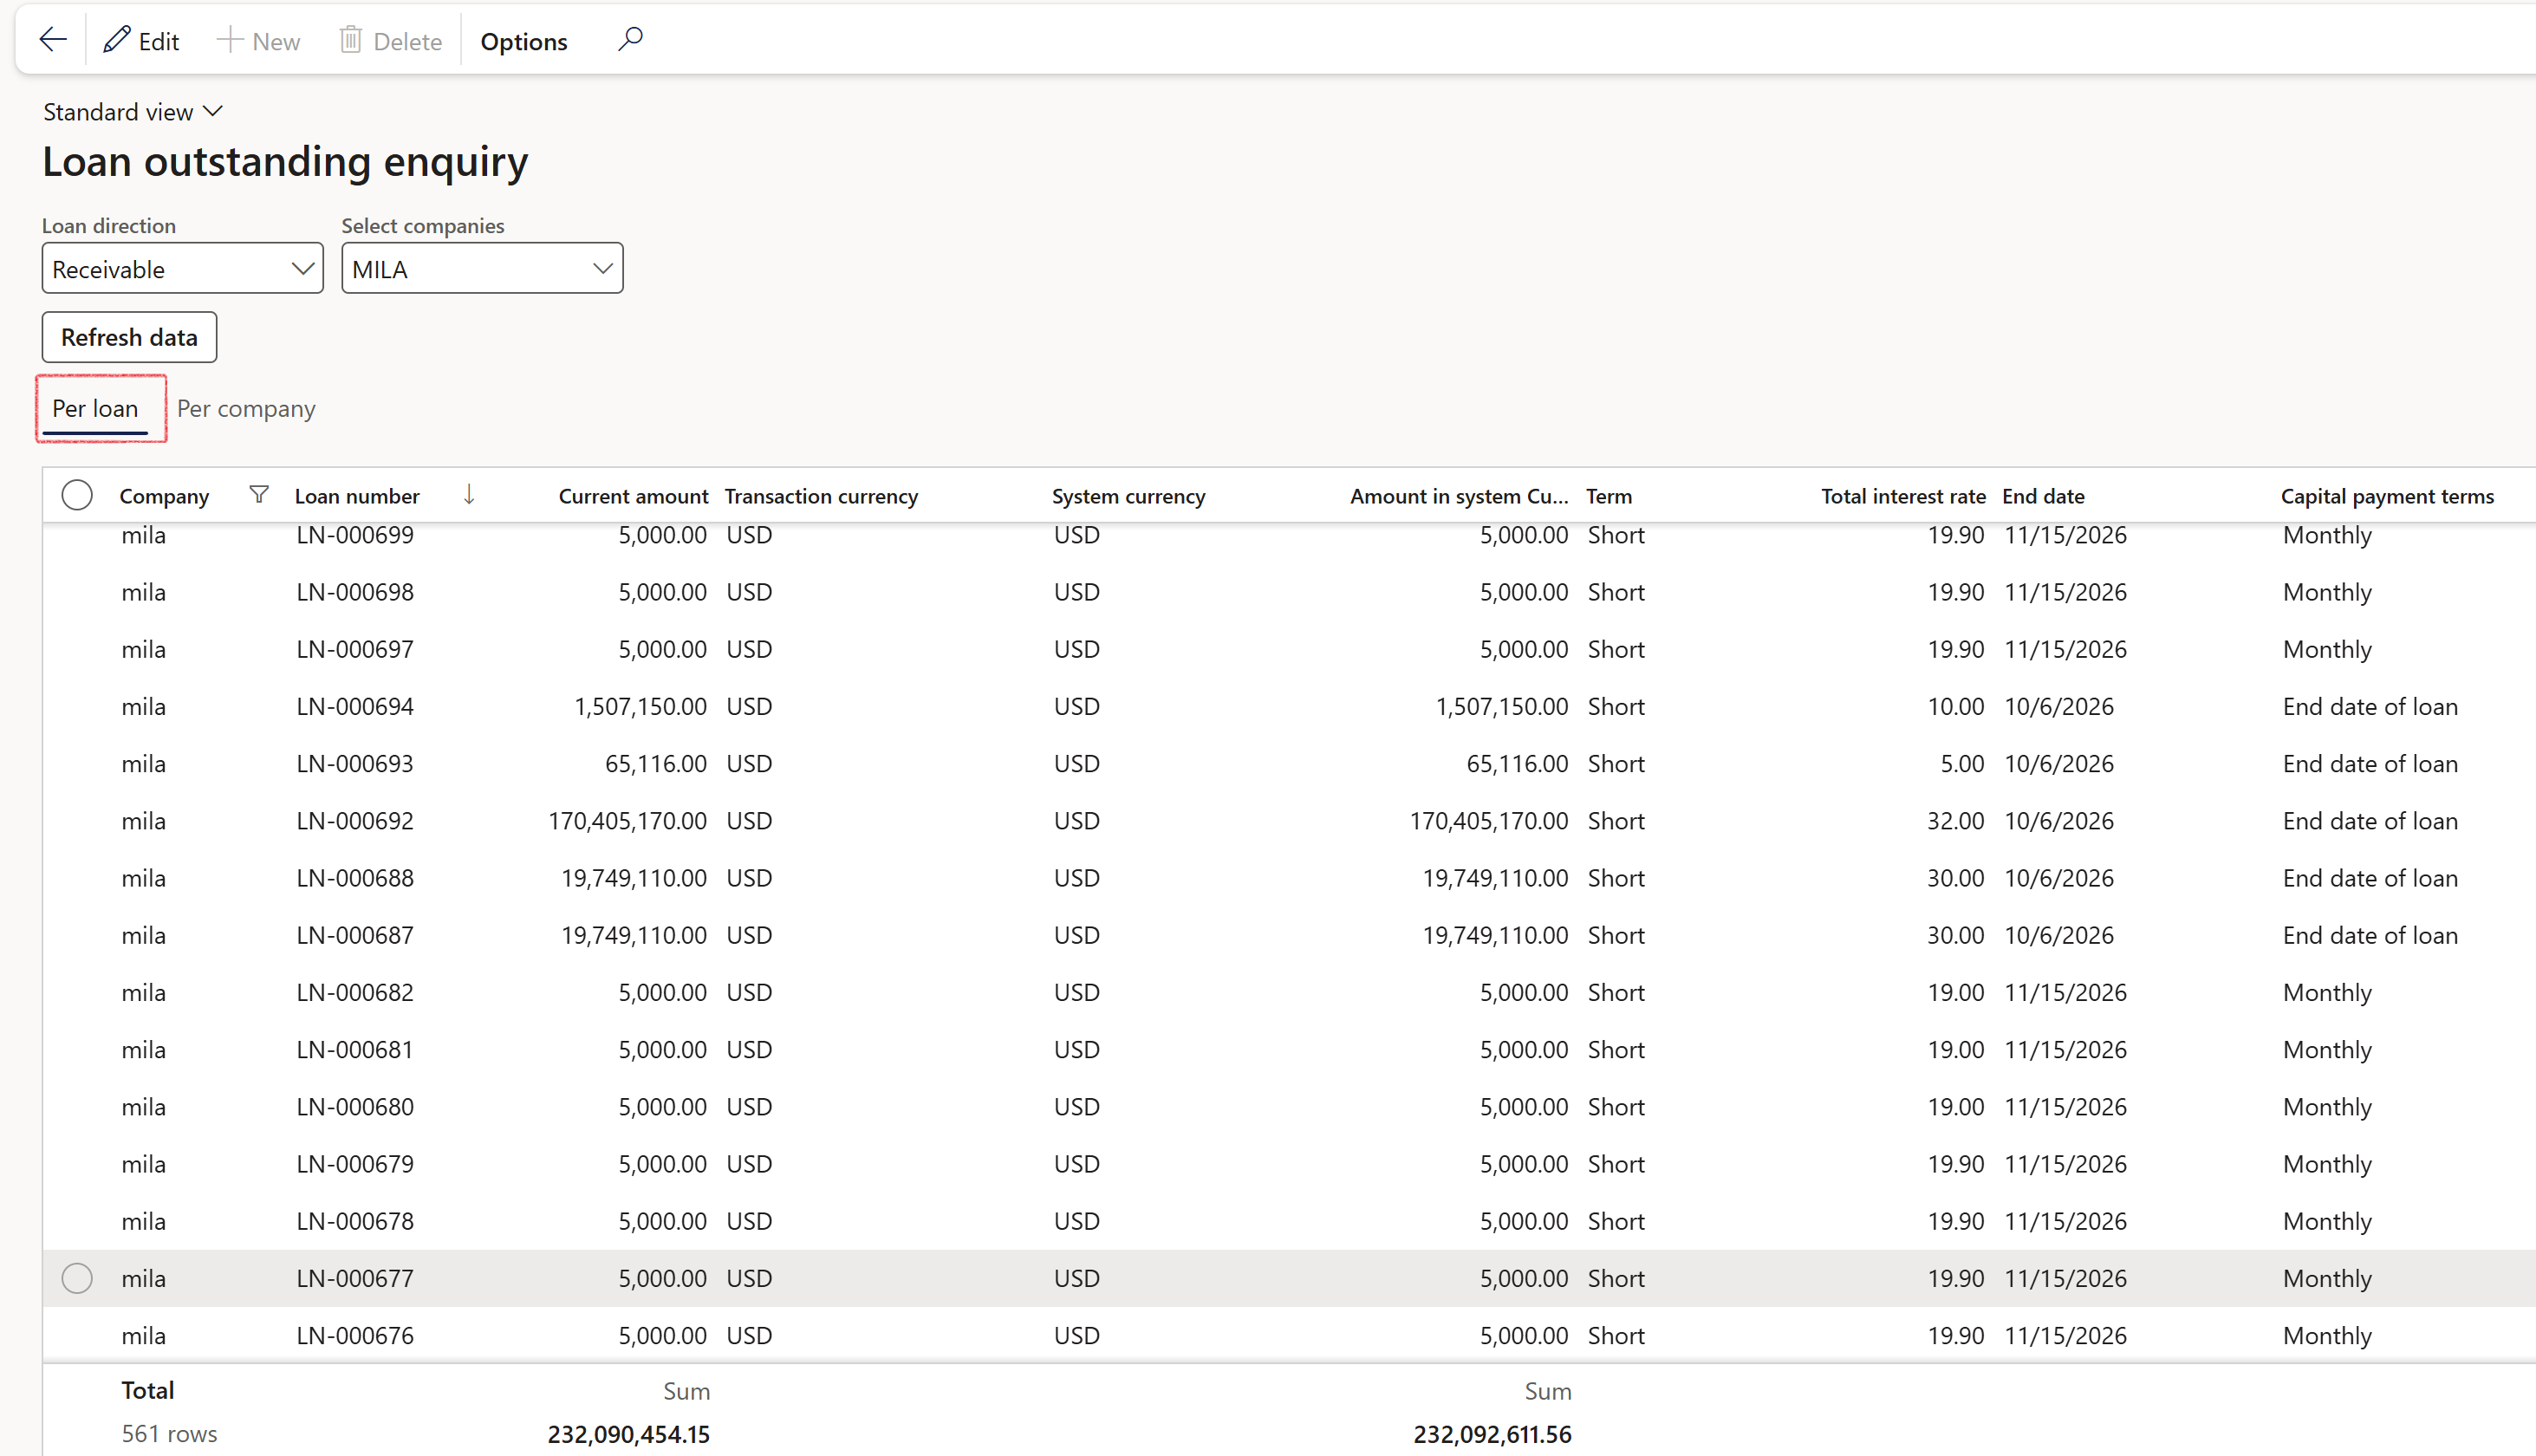This screenshot has height=1456, width=2536.
Task: Select the LN-000676 loan number cell
Action: (x=355, y=1335)
